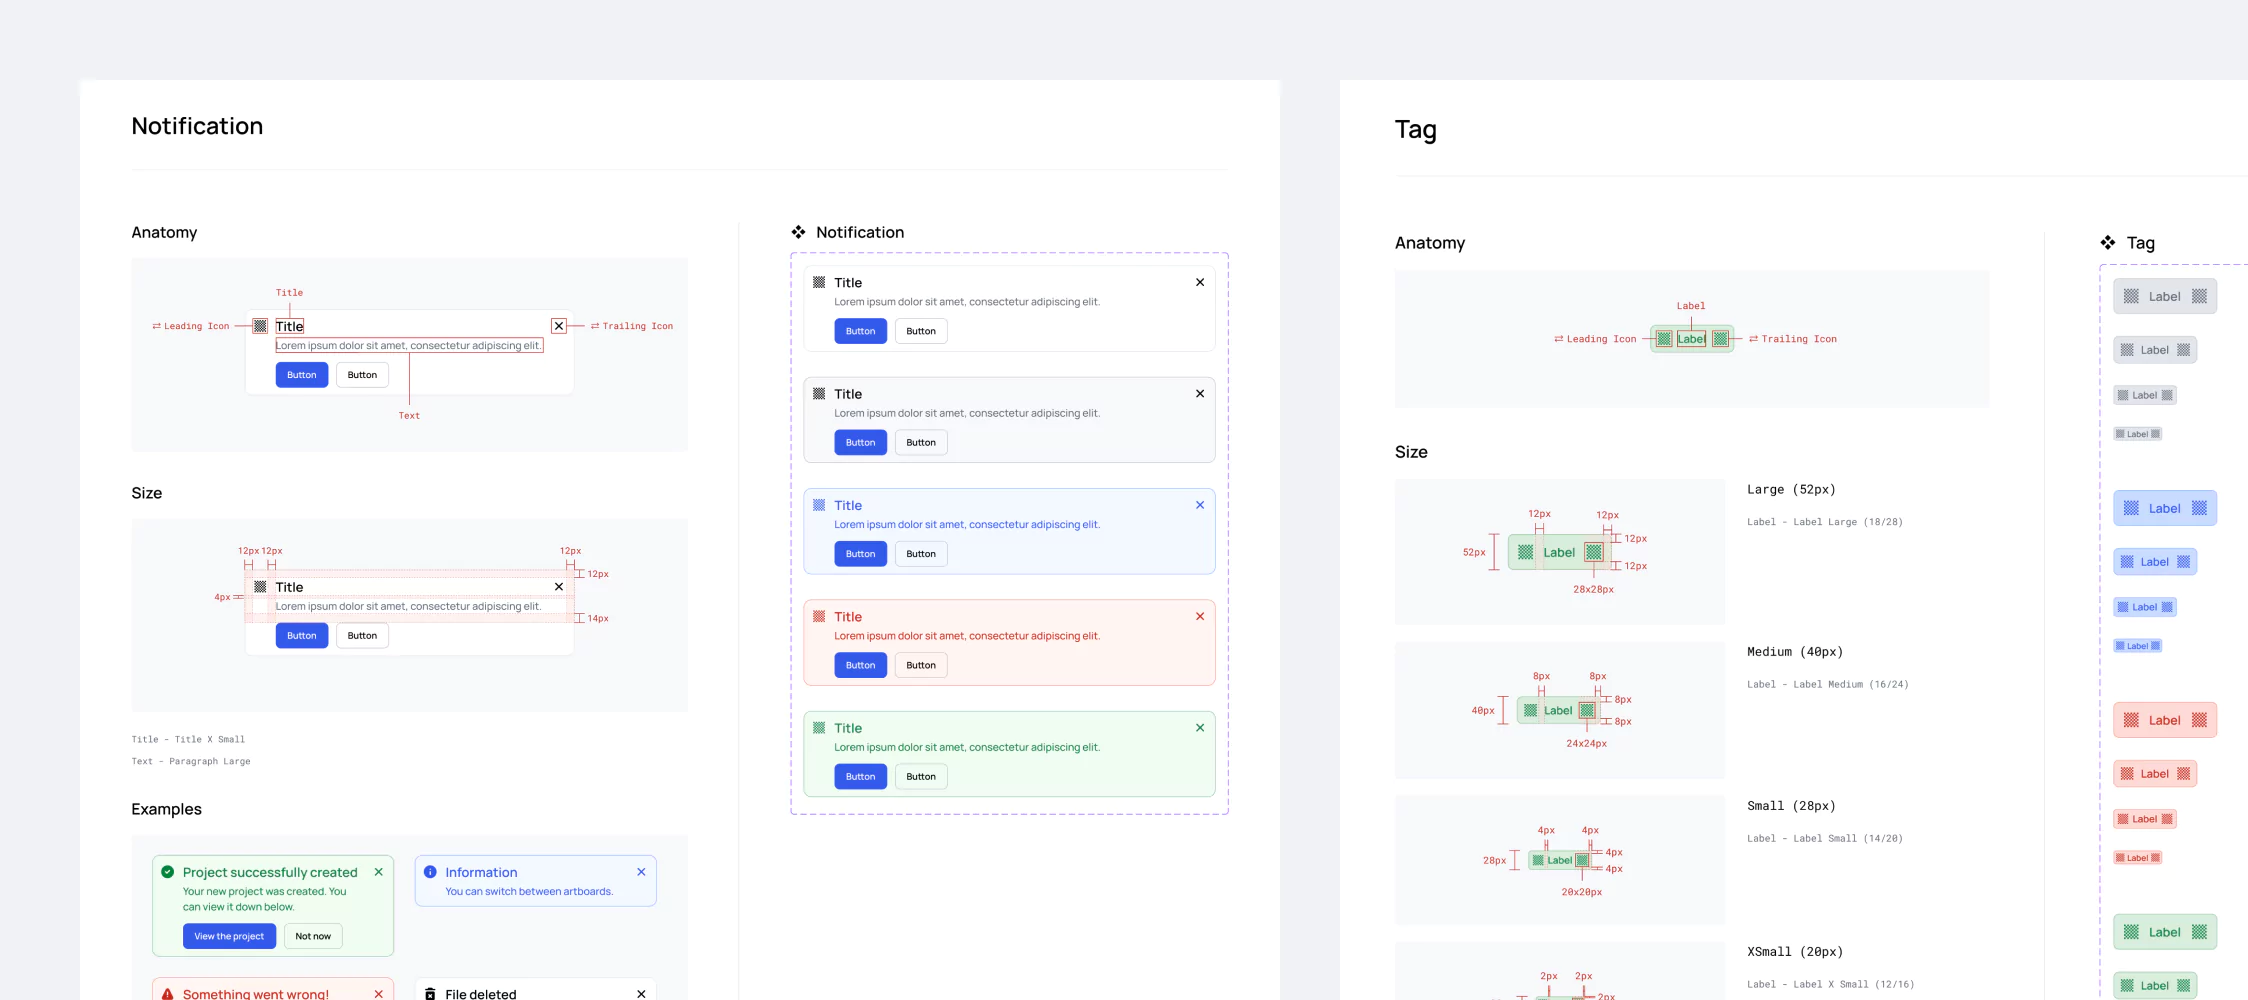Click the blue Button in the Notification Anatomy diagram

[302, 375]
